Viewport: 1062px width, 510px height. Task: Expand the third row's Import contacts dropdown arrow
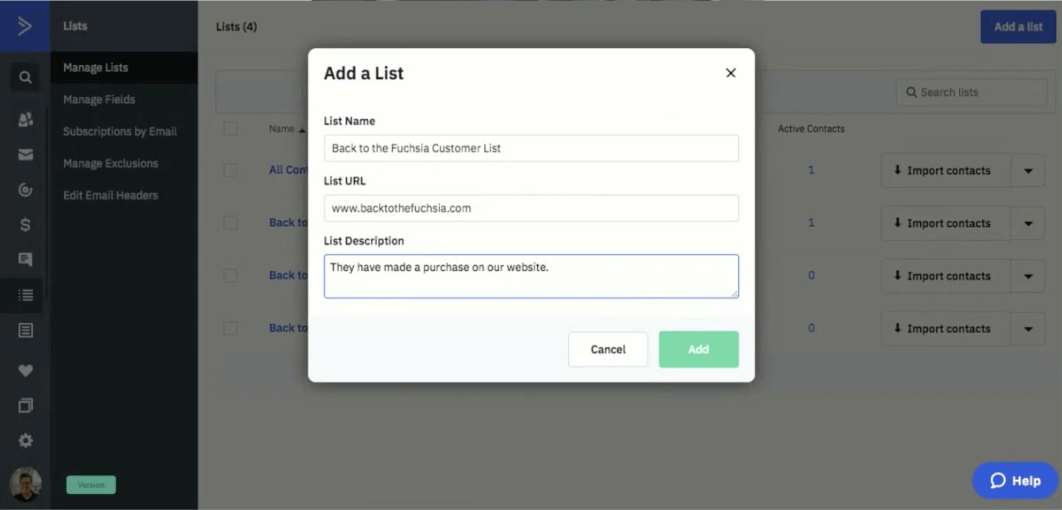coord(1028,276)
